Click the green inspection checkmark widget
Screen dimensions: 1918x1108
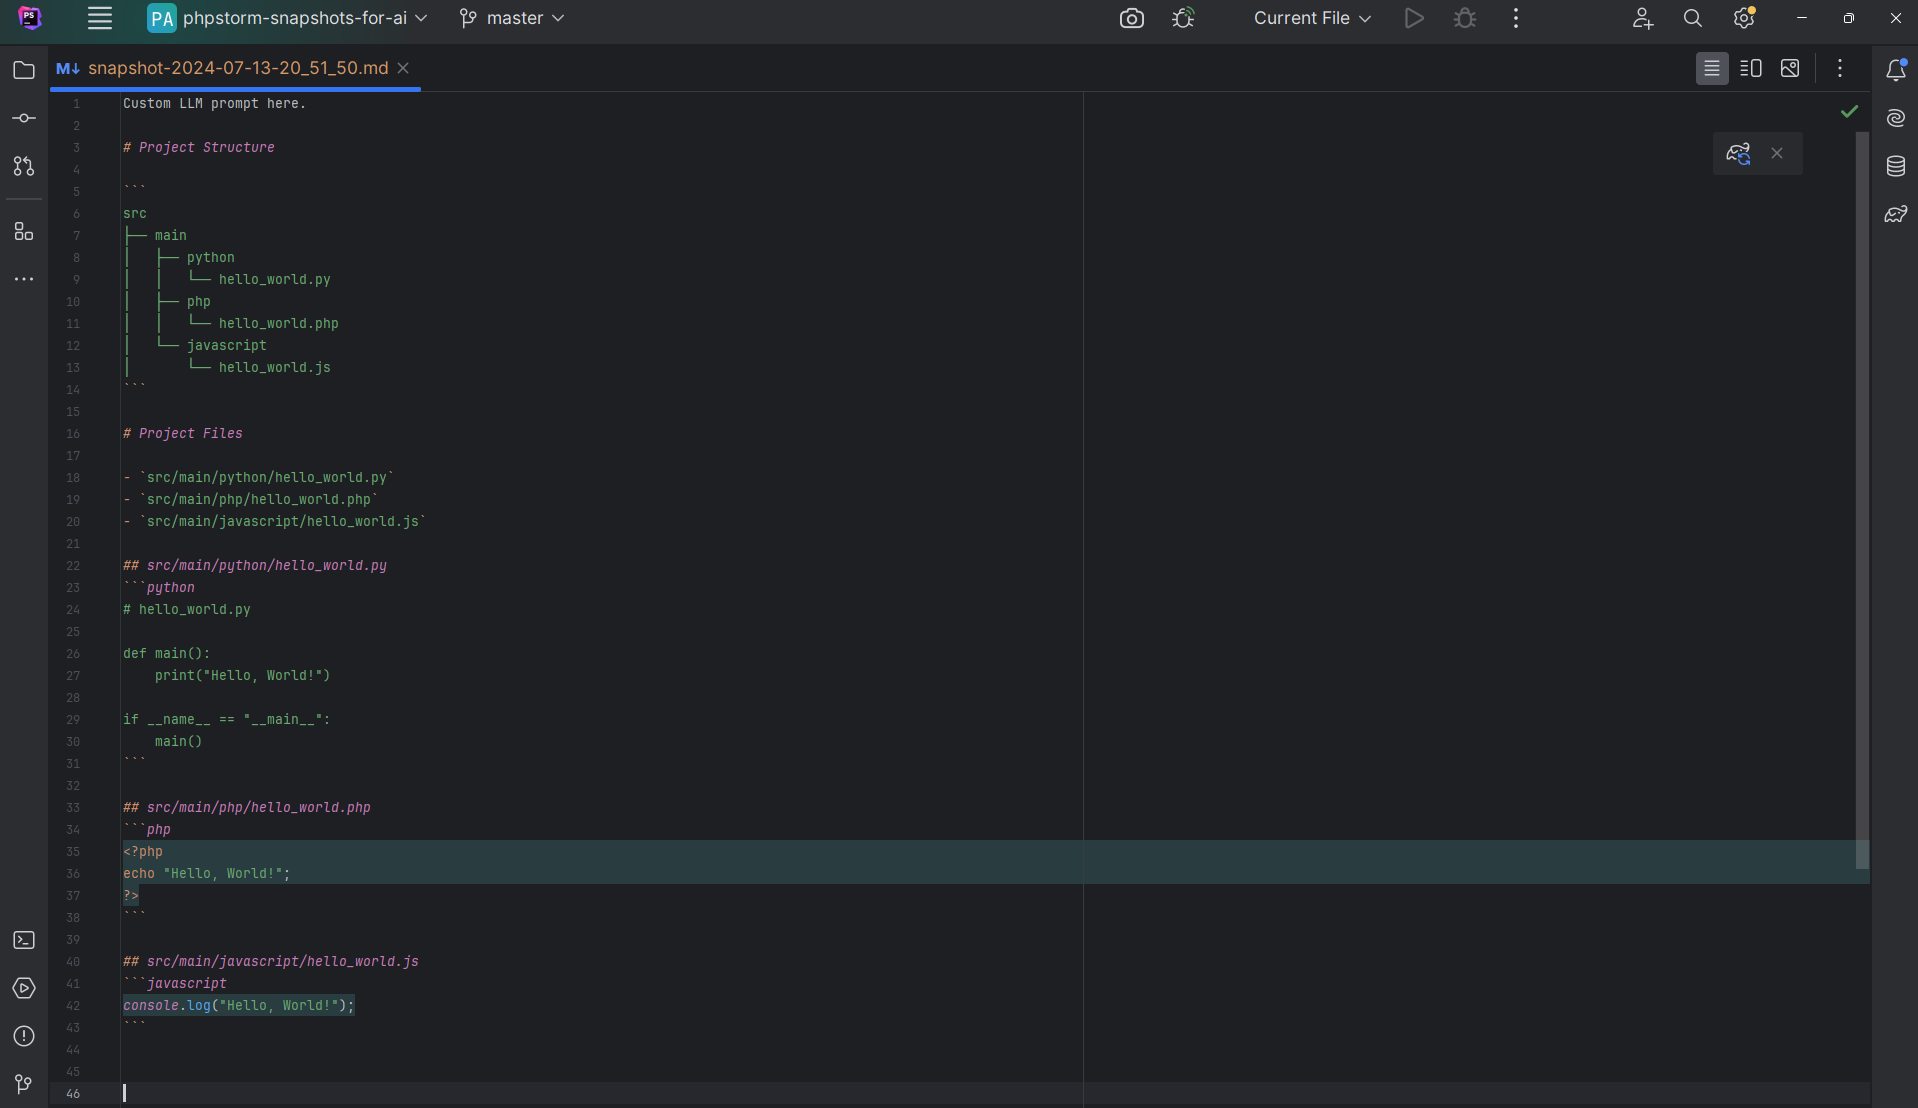point(1850,111)
